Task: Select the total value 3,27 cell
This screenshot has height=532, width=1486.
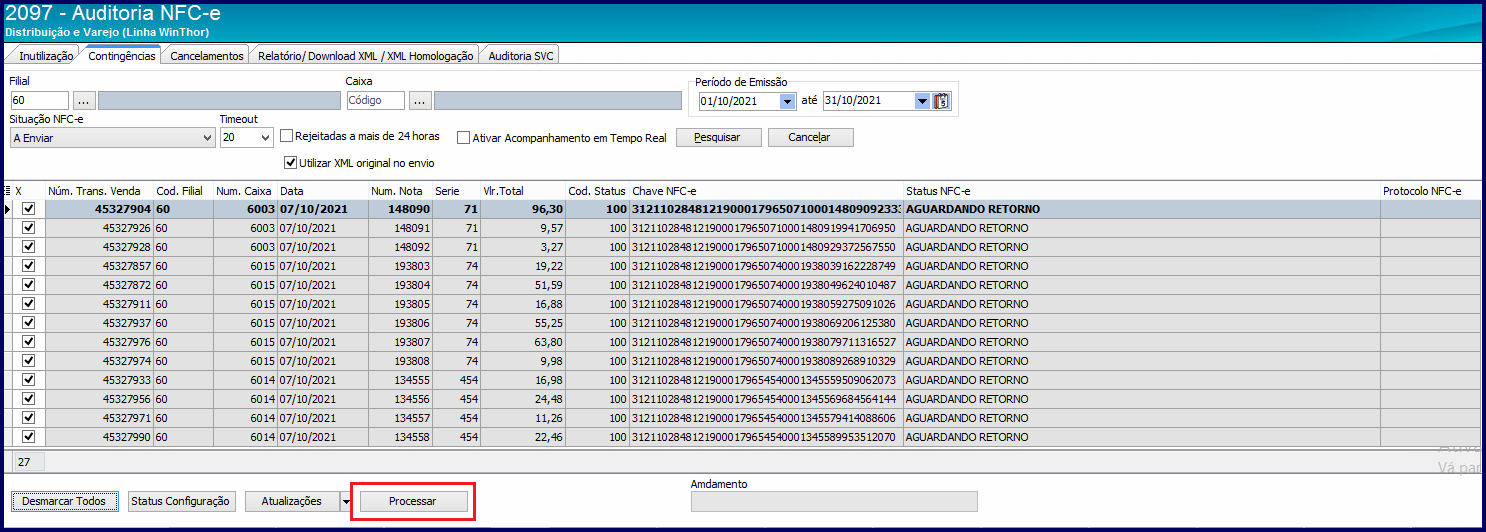Action: pos(523,247)
